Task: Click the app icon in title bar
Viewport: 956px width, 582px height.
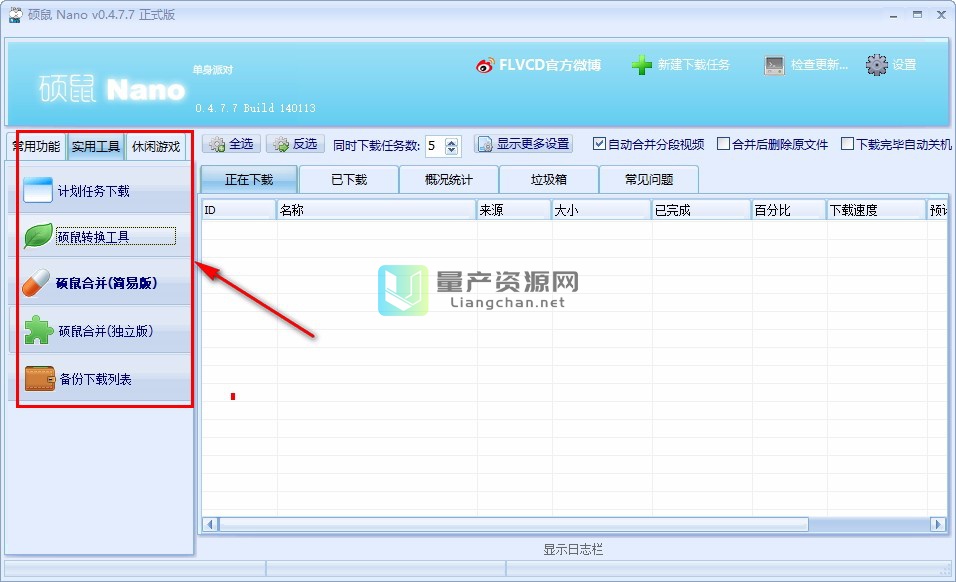Action: 15,15
